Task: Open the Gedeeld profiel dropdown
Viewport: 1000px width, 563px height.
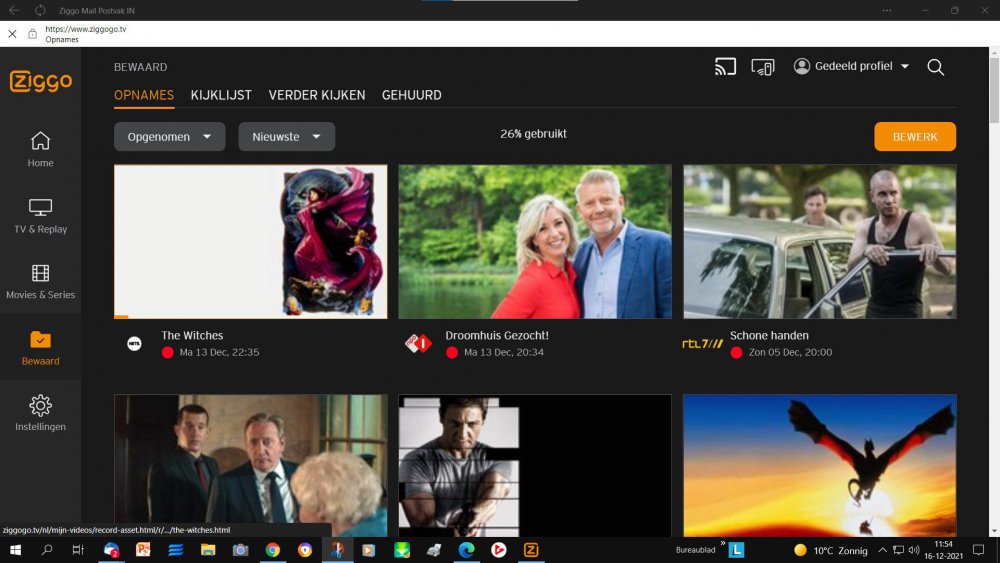Action: [851, 66]
